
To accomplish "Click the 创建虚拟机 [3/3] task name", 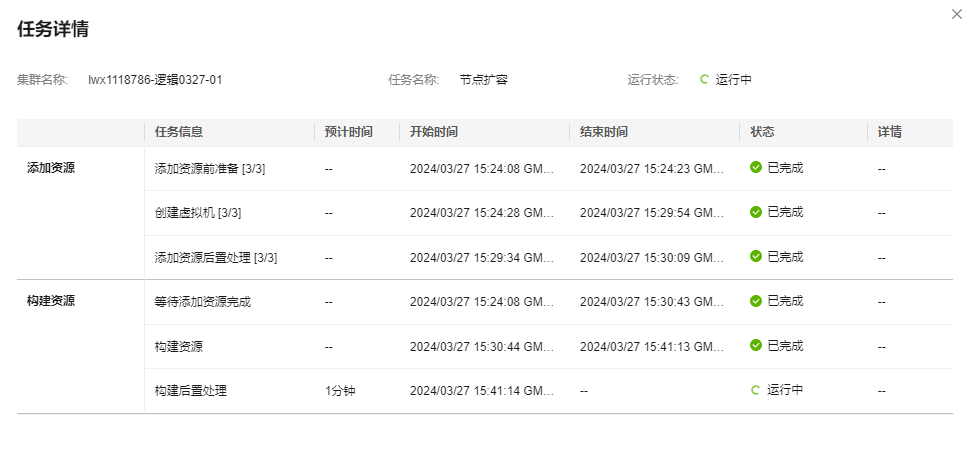I will coord(198,213).
